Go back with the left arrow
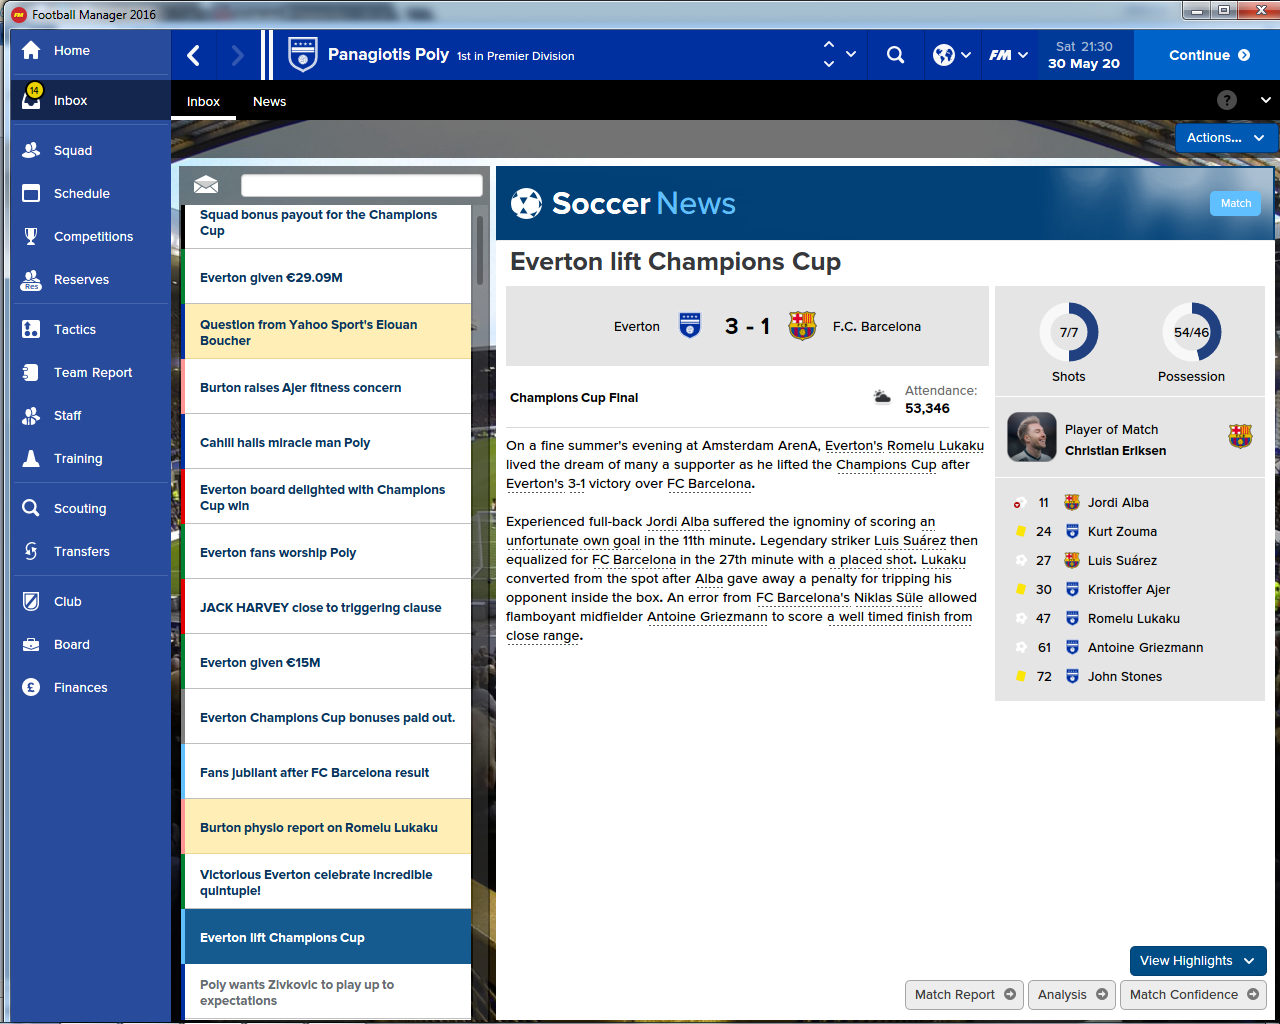Viewport: 1280px width, 1024px height. click(x=194, y=55)
